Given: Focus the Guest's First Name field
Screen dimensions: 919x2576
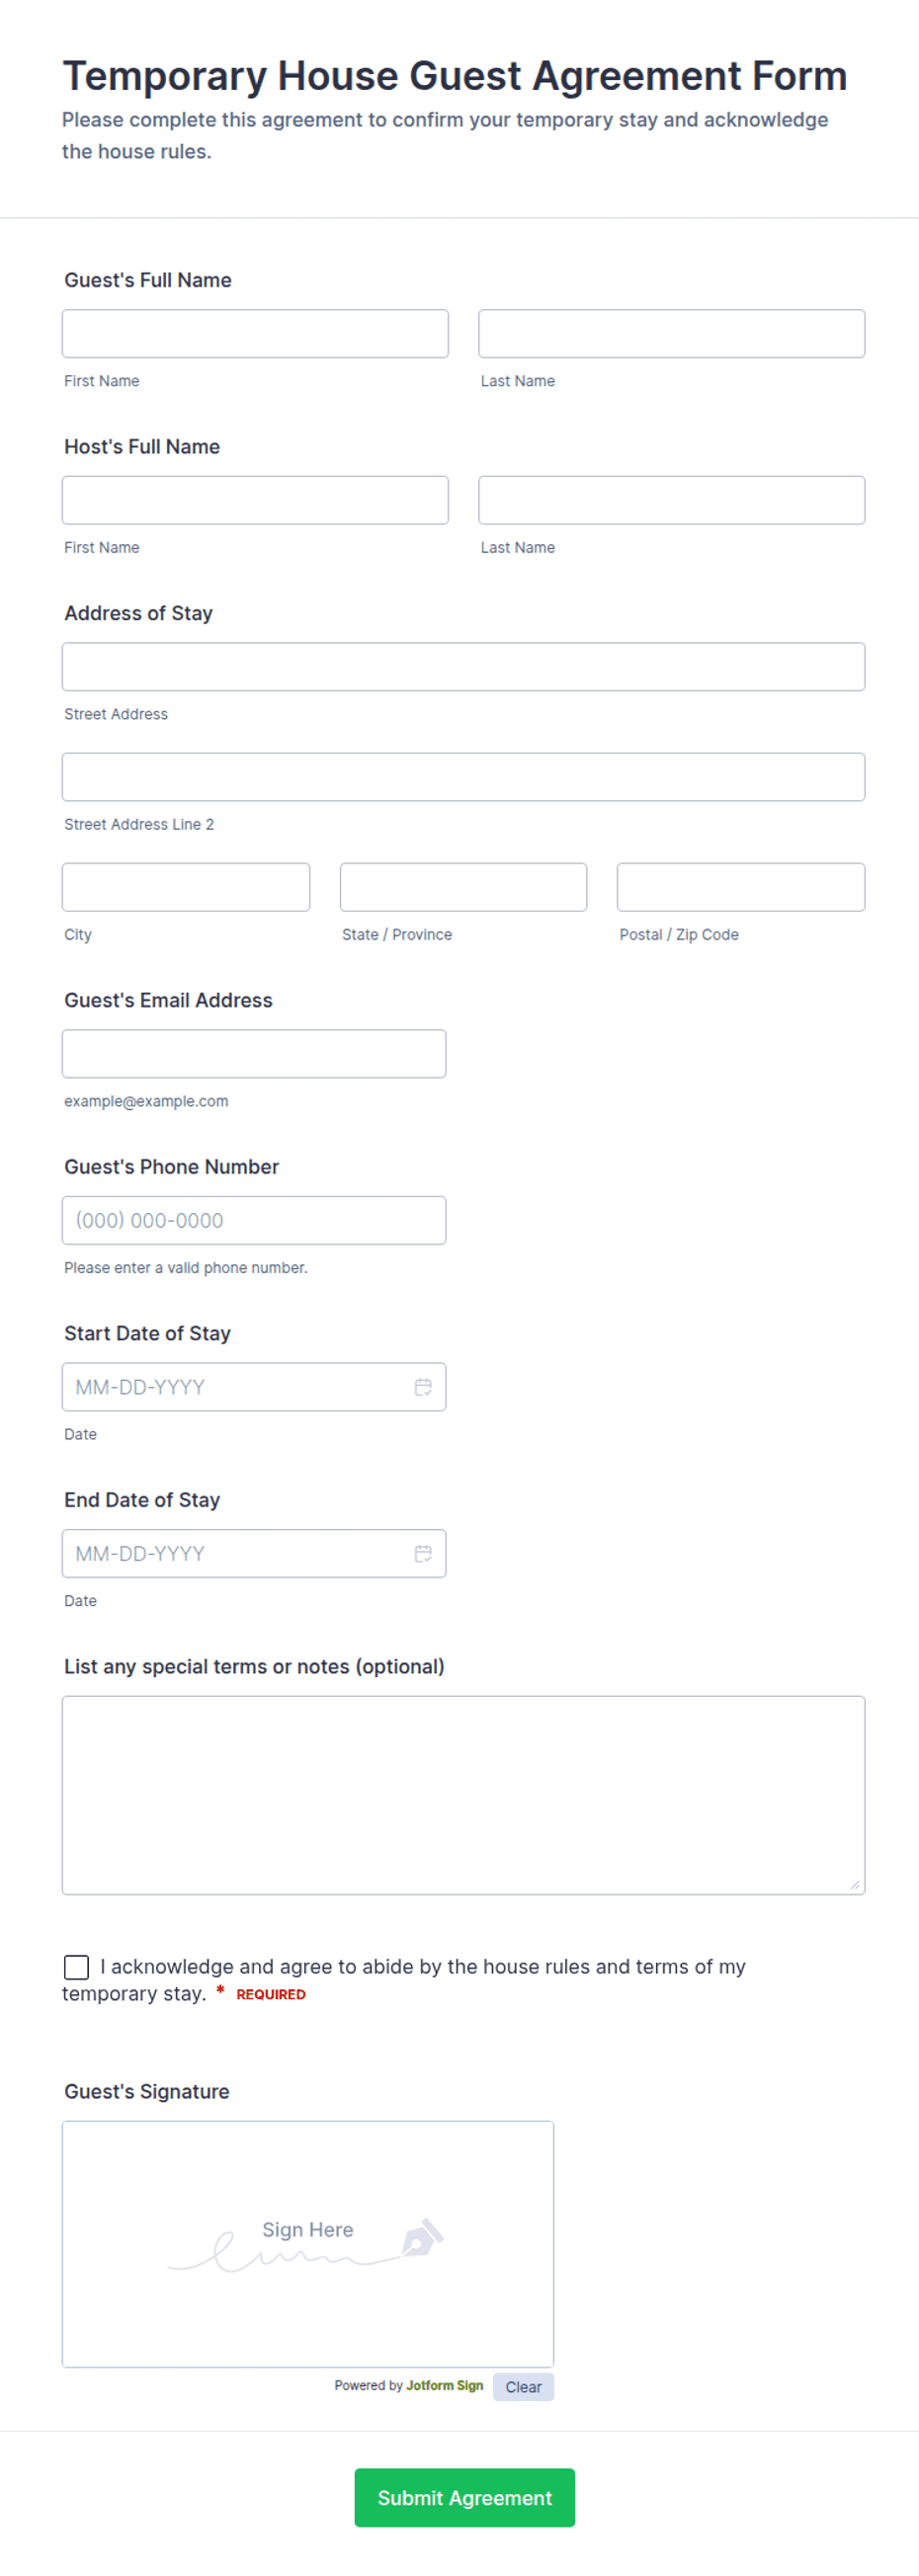Looking at the screenshot, I should pos(255,334).
